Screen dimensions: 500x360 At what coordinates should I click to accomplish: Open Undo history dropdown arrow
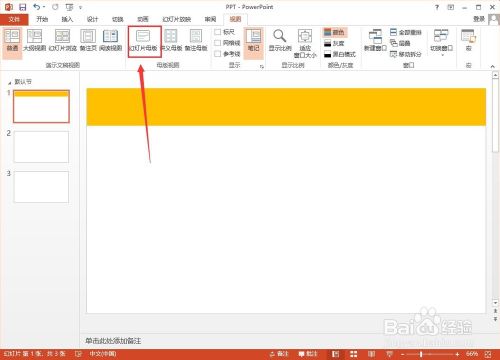tap(44, 7)
